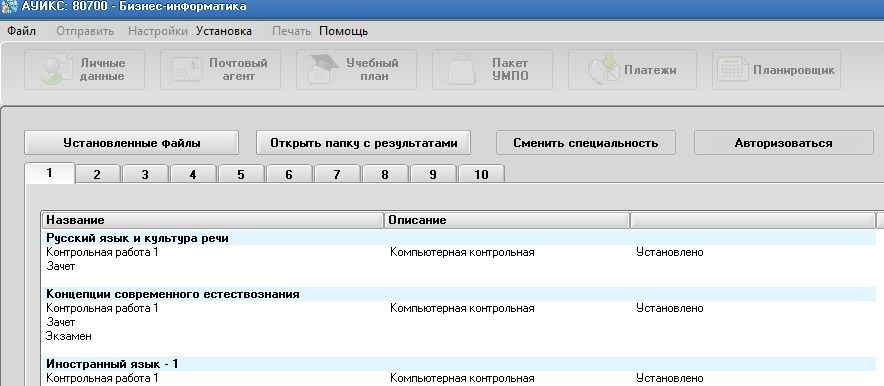Switch to tab 6
Image resolution: width=884 pixels, height=386 pixels.
pos(289,174)
